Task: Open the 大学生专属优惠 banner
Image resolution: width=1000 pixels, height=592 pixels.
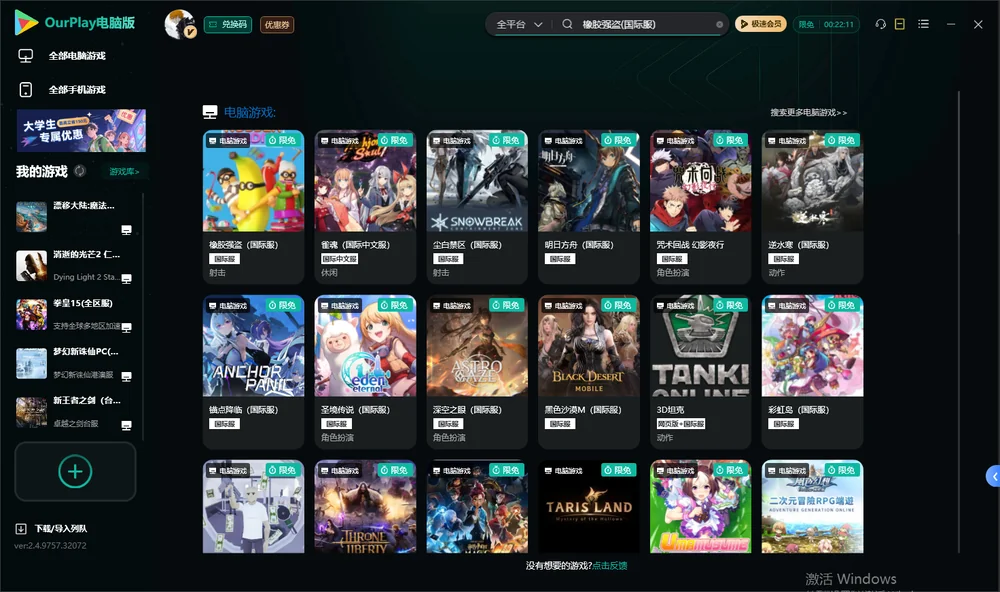Action: point(82,131)
